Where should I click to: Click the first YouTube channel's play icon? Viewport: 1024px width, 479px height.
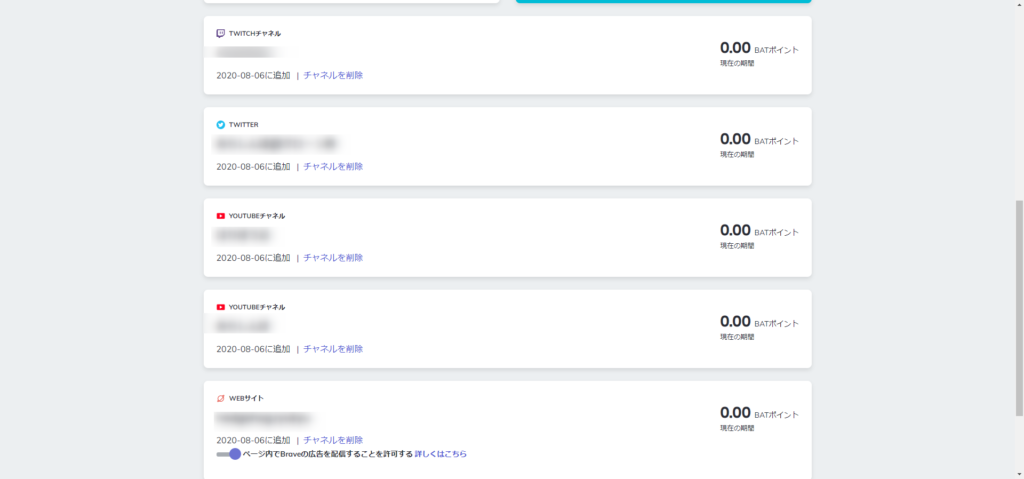click(221, 216)
